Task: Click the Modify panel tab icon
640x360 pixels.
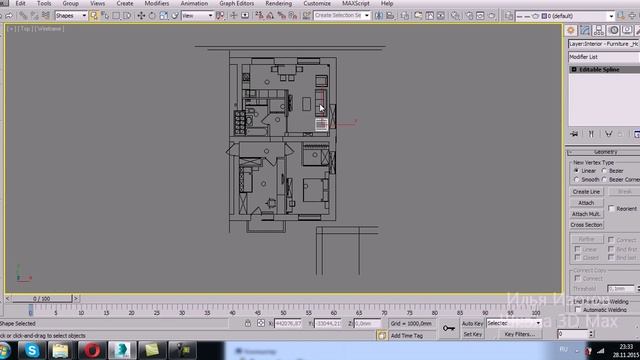Action: tap(585, 31)
